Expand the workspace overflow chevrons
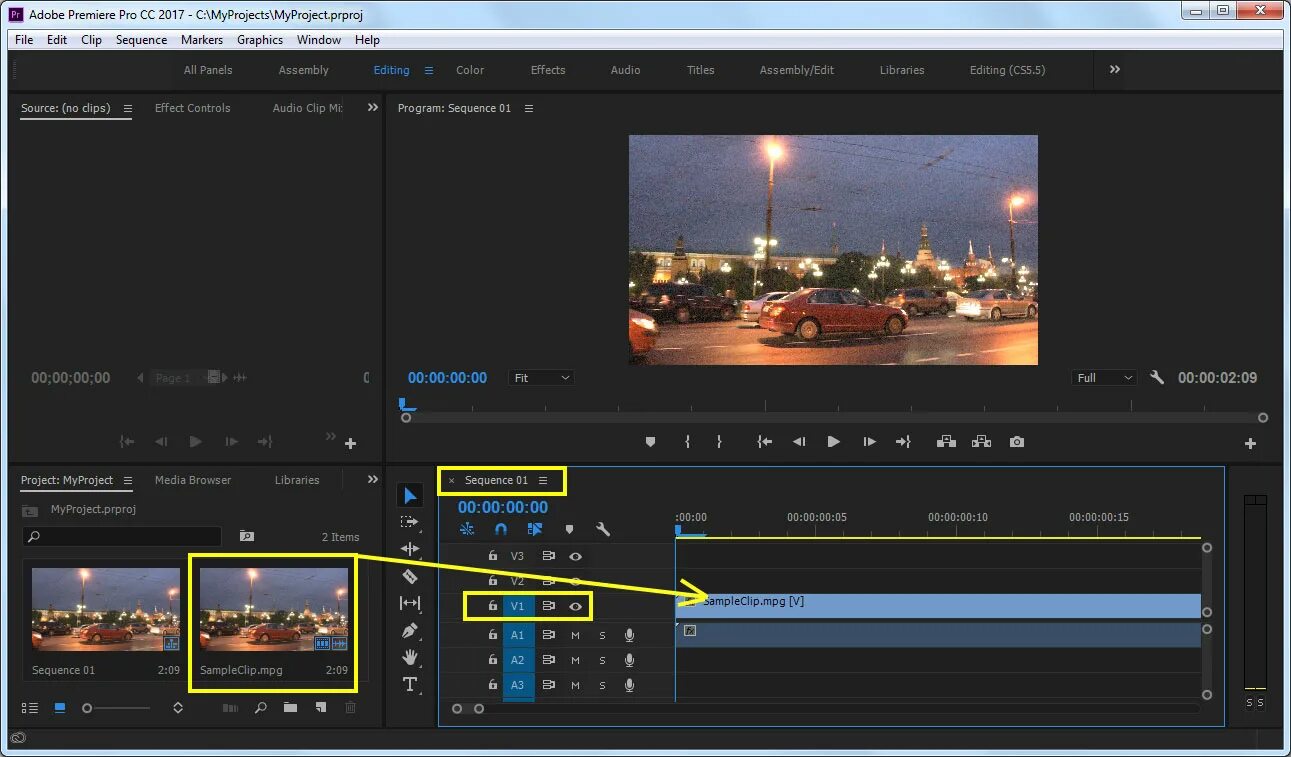Screen dimensions: 1291x757 (1115, 70)
